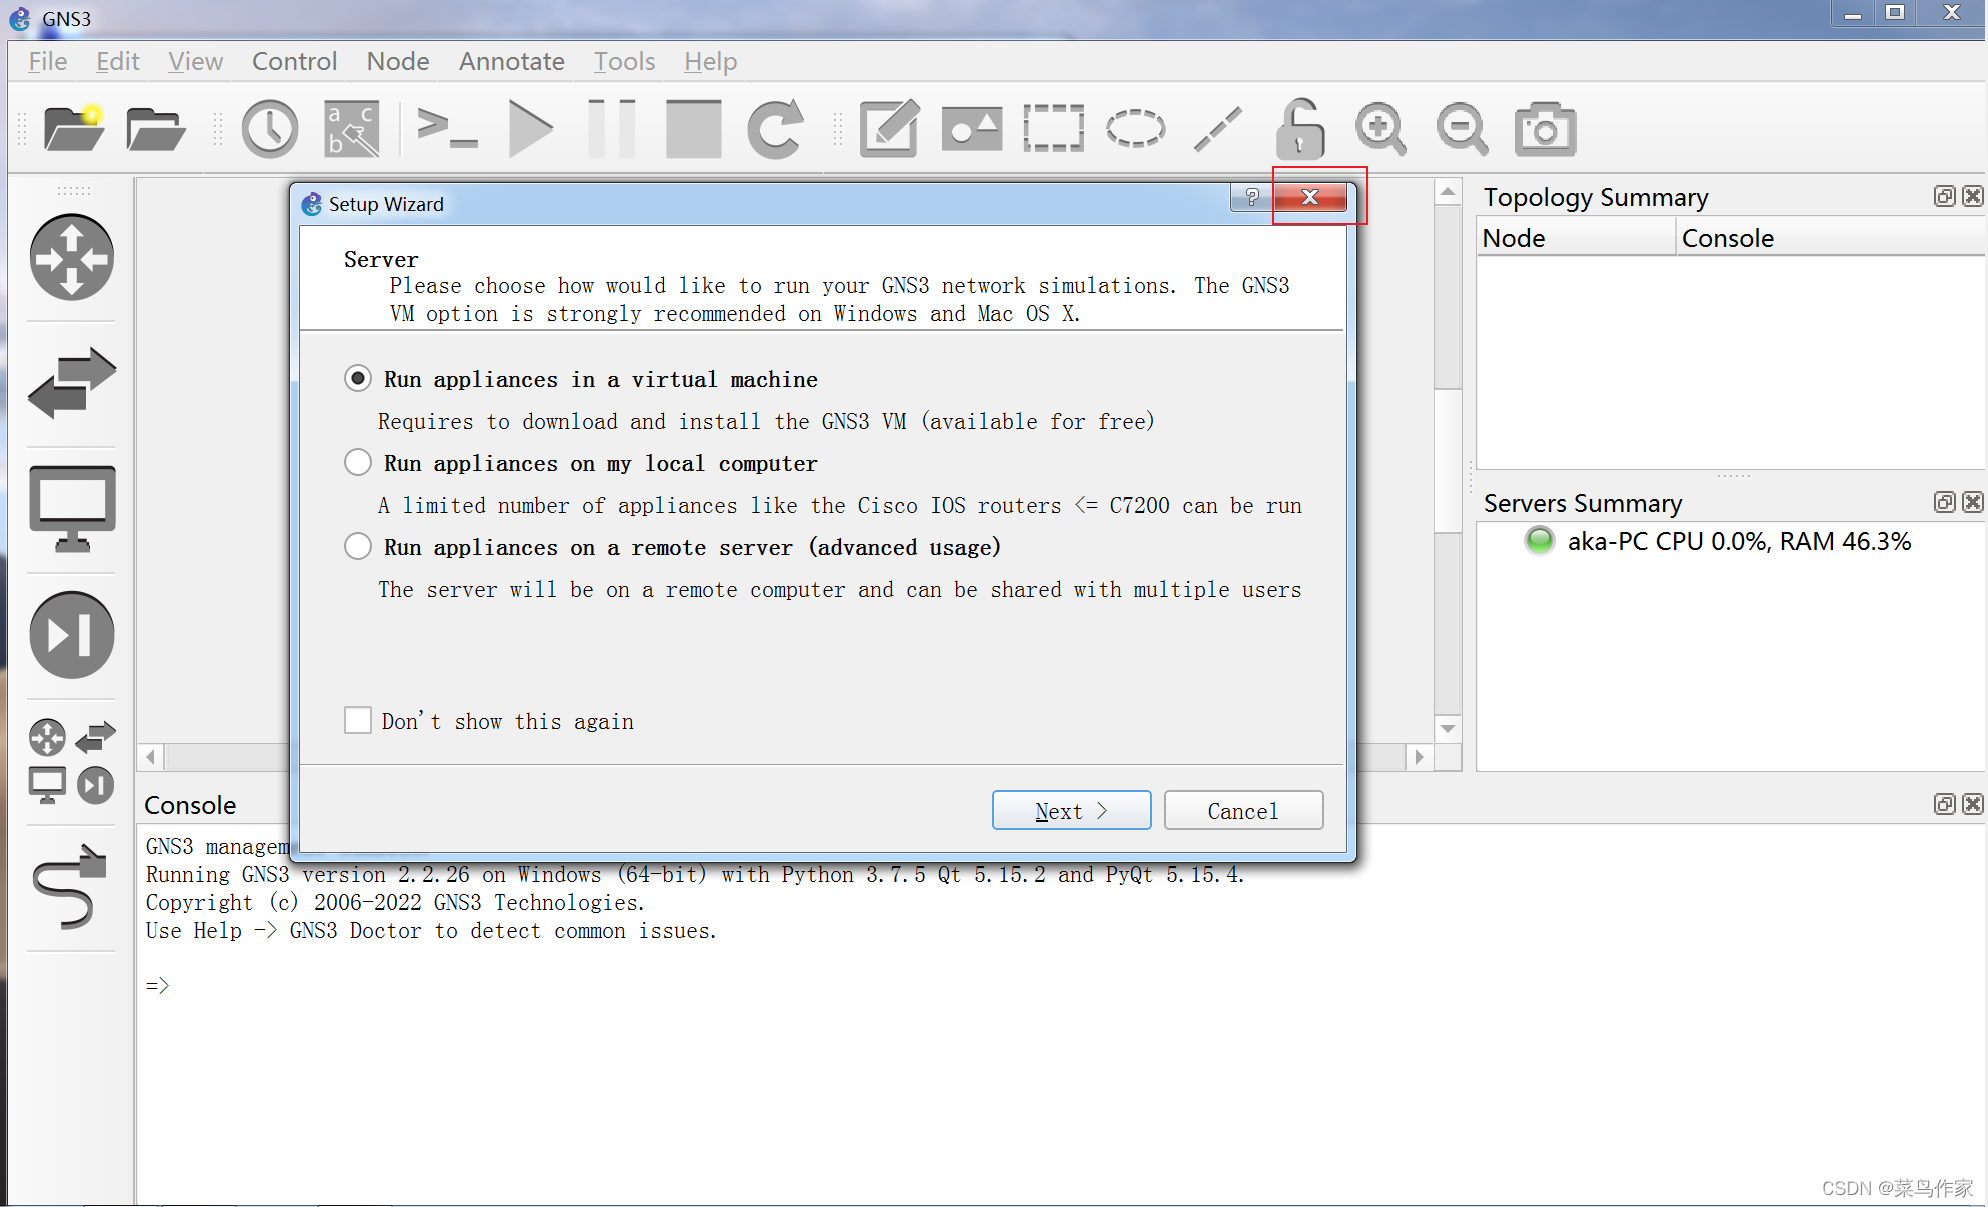Browse routers in device sidebar
Image resolution: width=1988 pixels, height=1207 pixels.
click(72, 258)
